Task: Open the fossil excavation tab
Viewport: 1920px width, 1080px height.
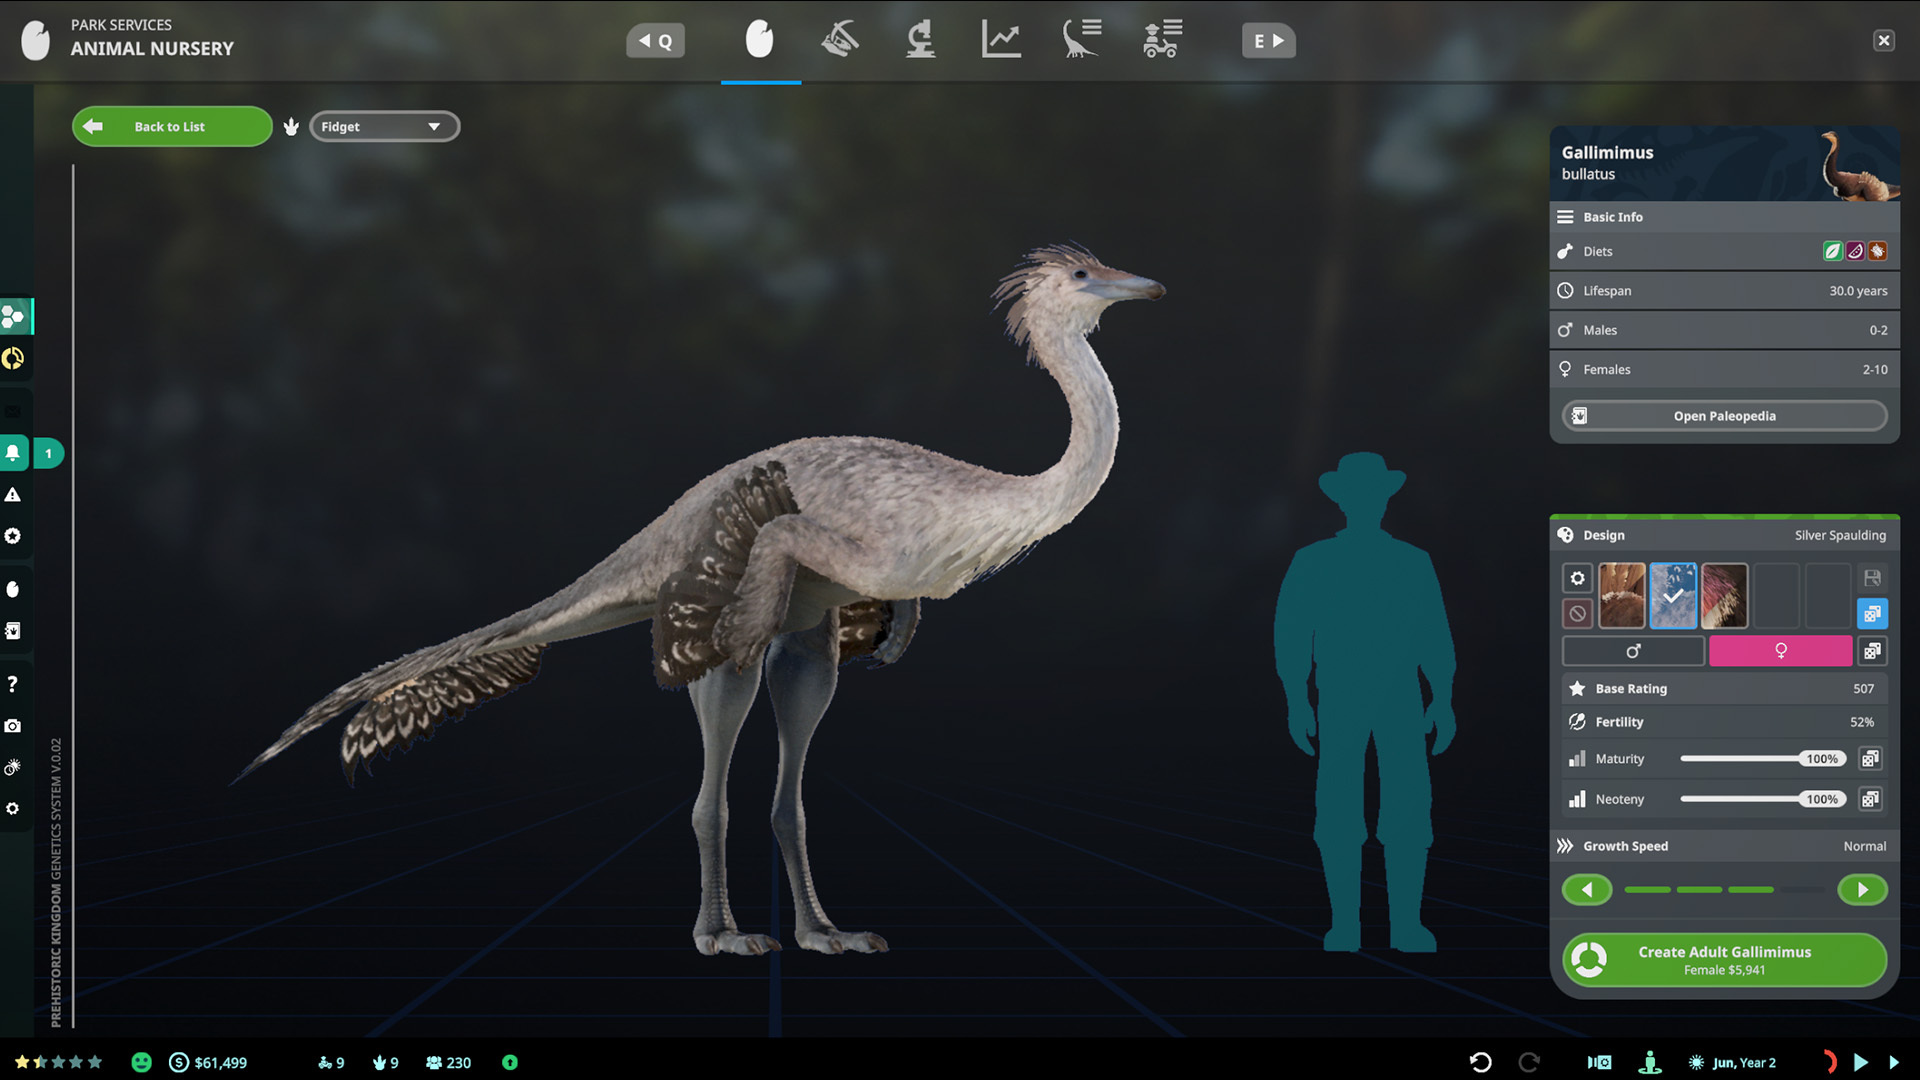Action: coord(840,40)
